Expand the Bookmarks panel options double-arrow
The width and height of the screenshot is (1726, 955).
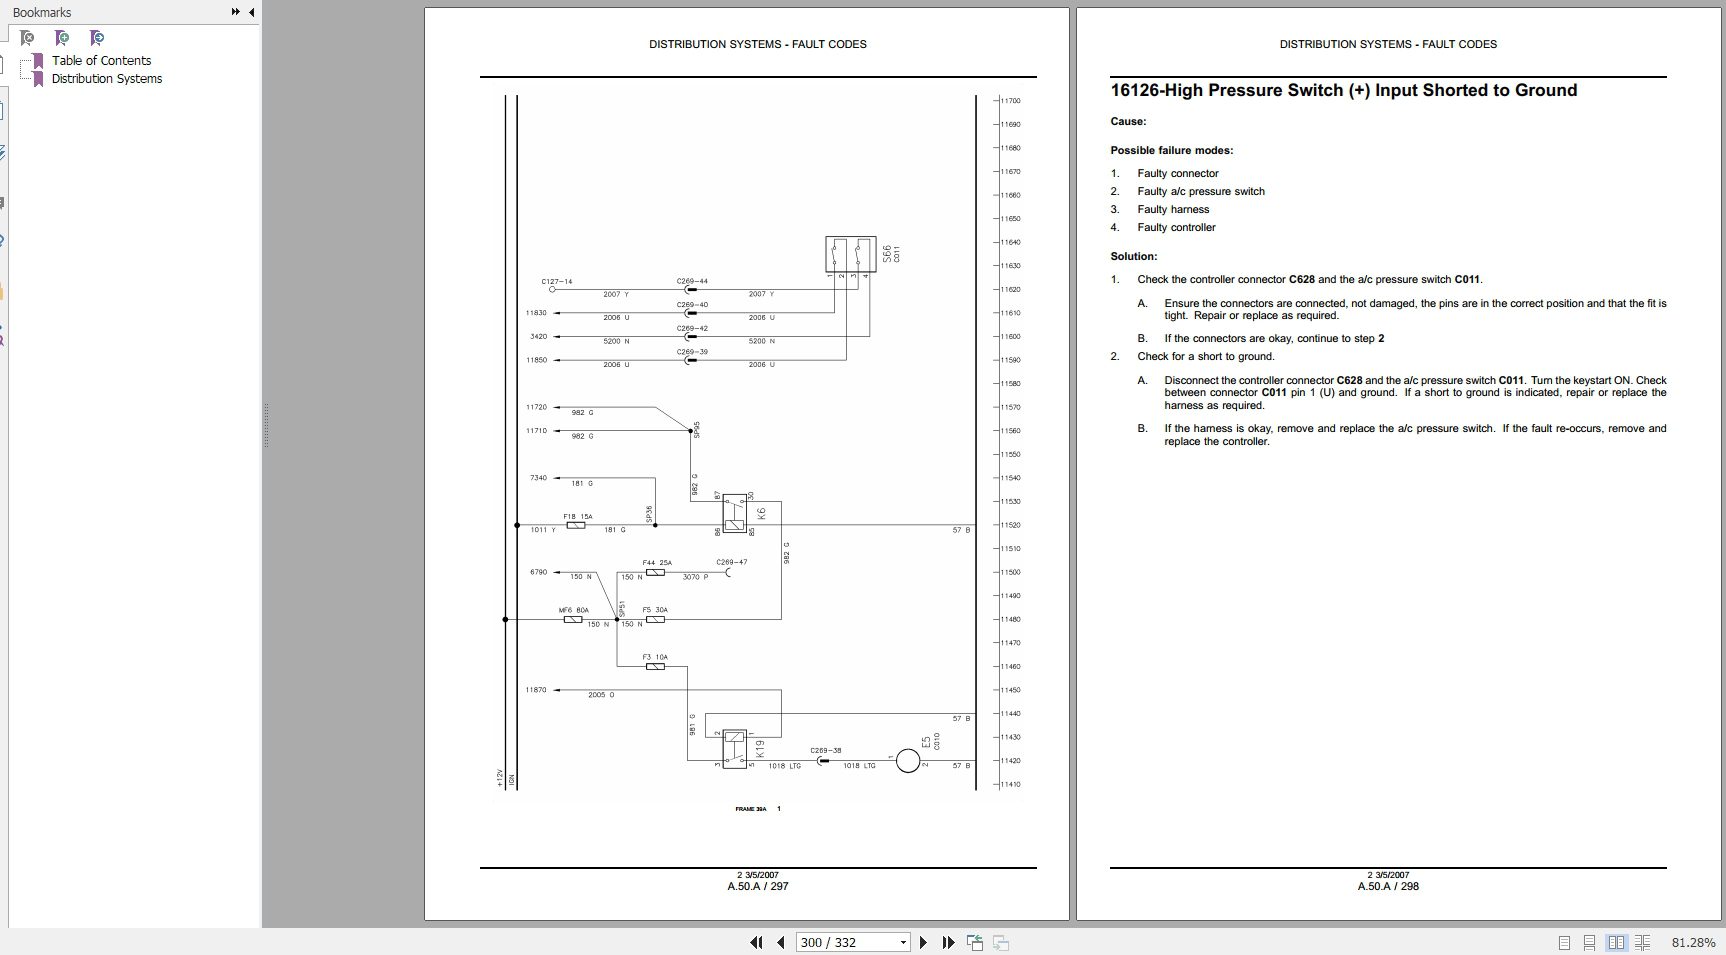[x=236, y=12]
